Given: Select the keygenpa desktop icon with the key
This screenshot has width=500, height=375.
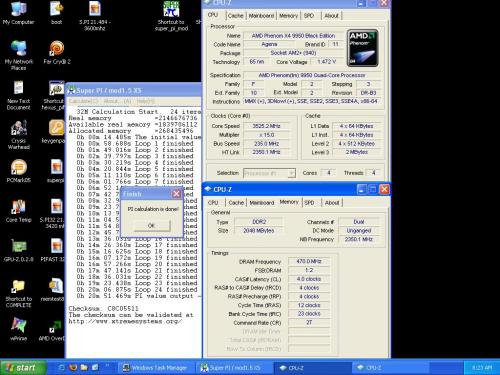Looking at the screenshot, I should point(54,132).
